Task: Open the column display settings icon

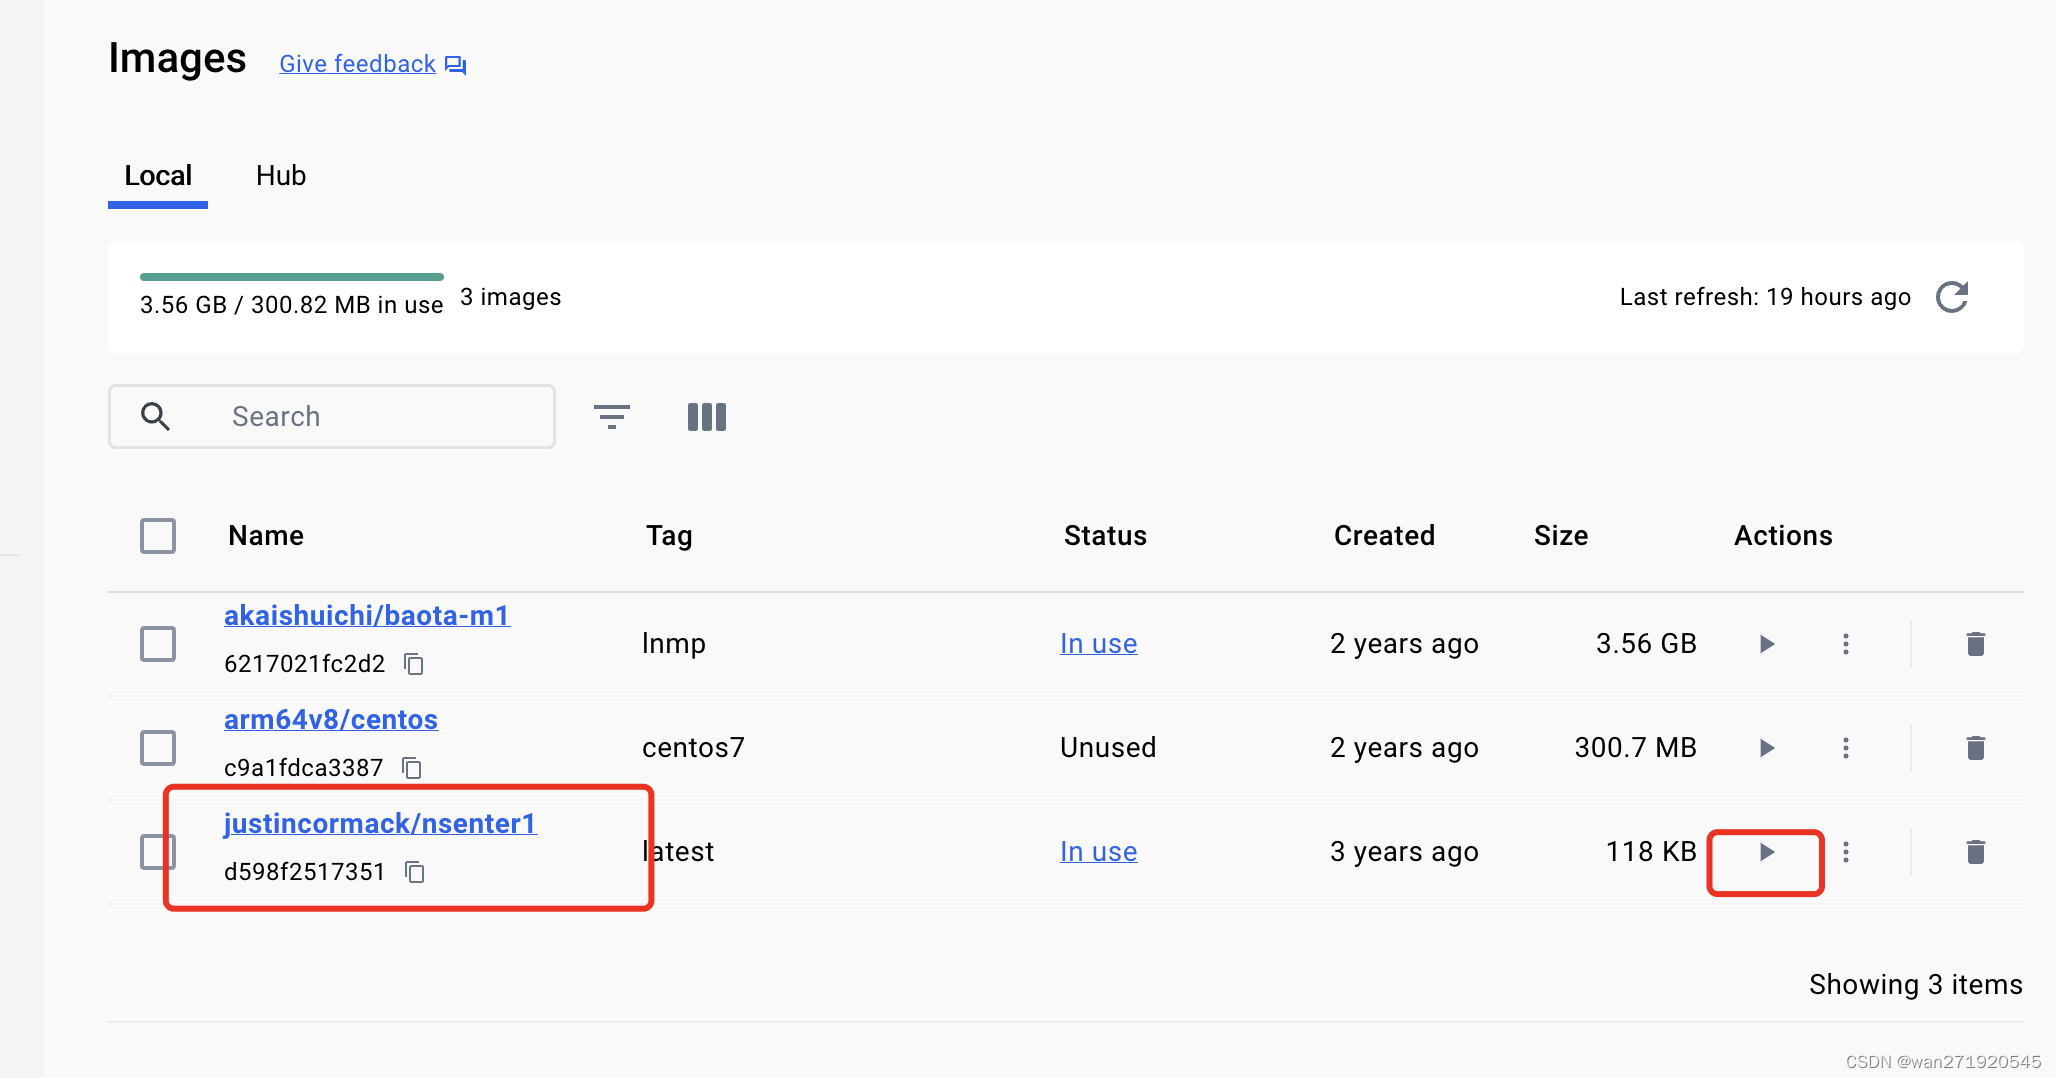Action: pos(707,417)
